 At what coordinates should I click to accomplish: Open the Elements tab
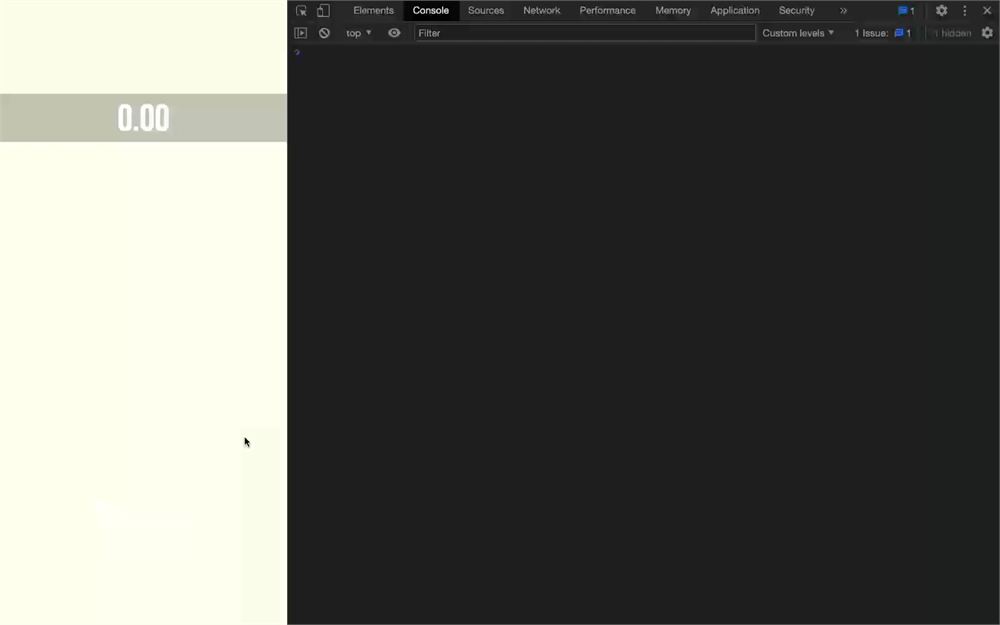pyautogui.click(x=373, y=11)
